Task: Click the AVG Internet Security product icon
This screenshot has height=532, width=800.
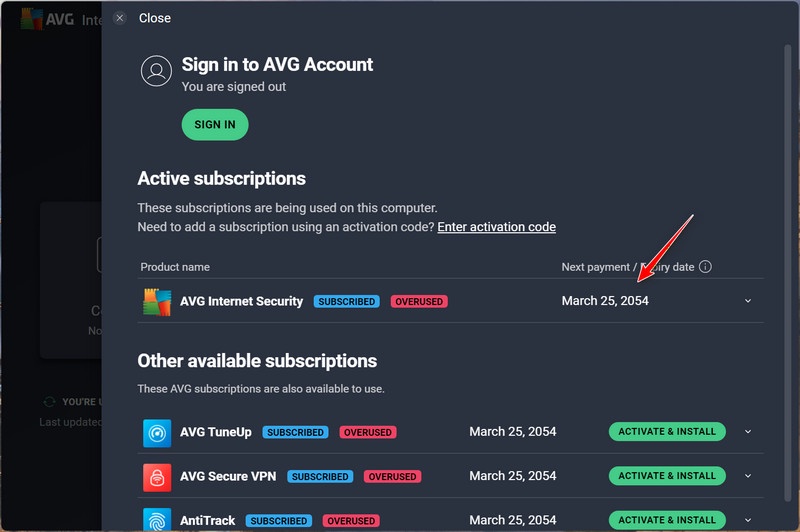Action: 156,301
